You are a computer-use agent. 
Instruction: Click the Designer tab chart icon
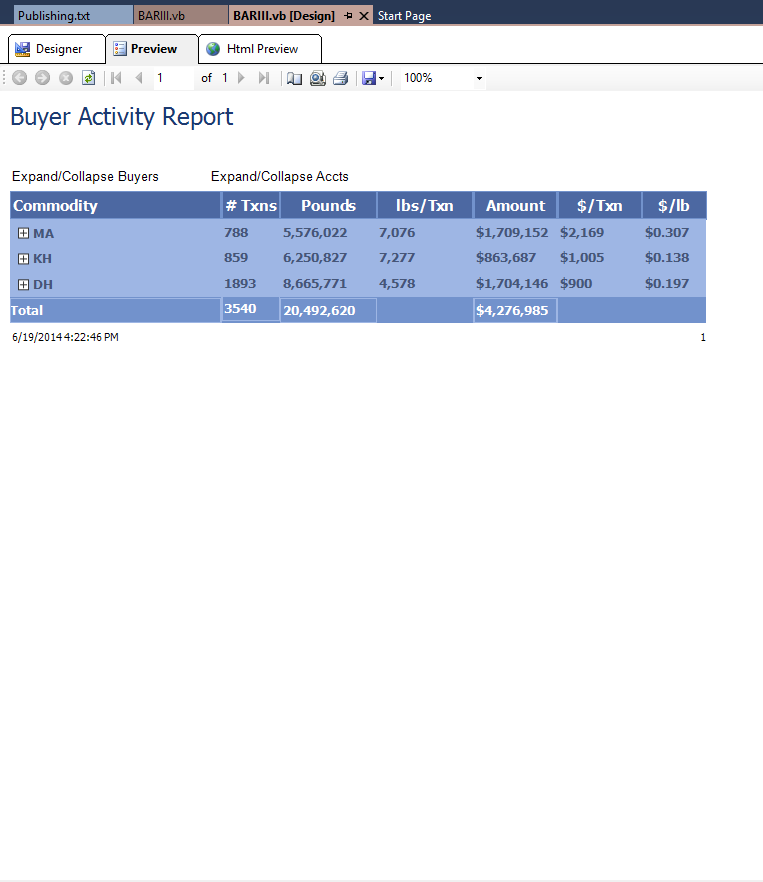click(23, 49)
